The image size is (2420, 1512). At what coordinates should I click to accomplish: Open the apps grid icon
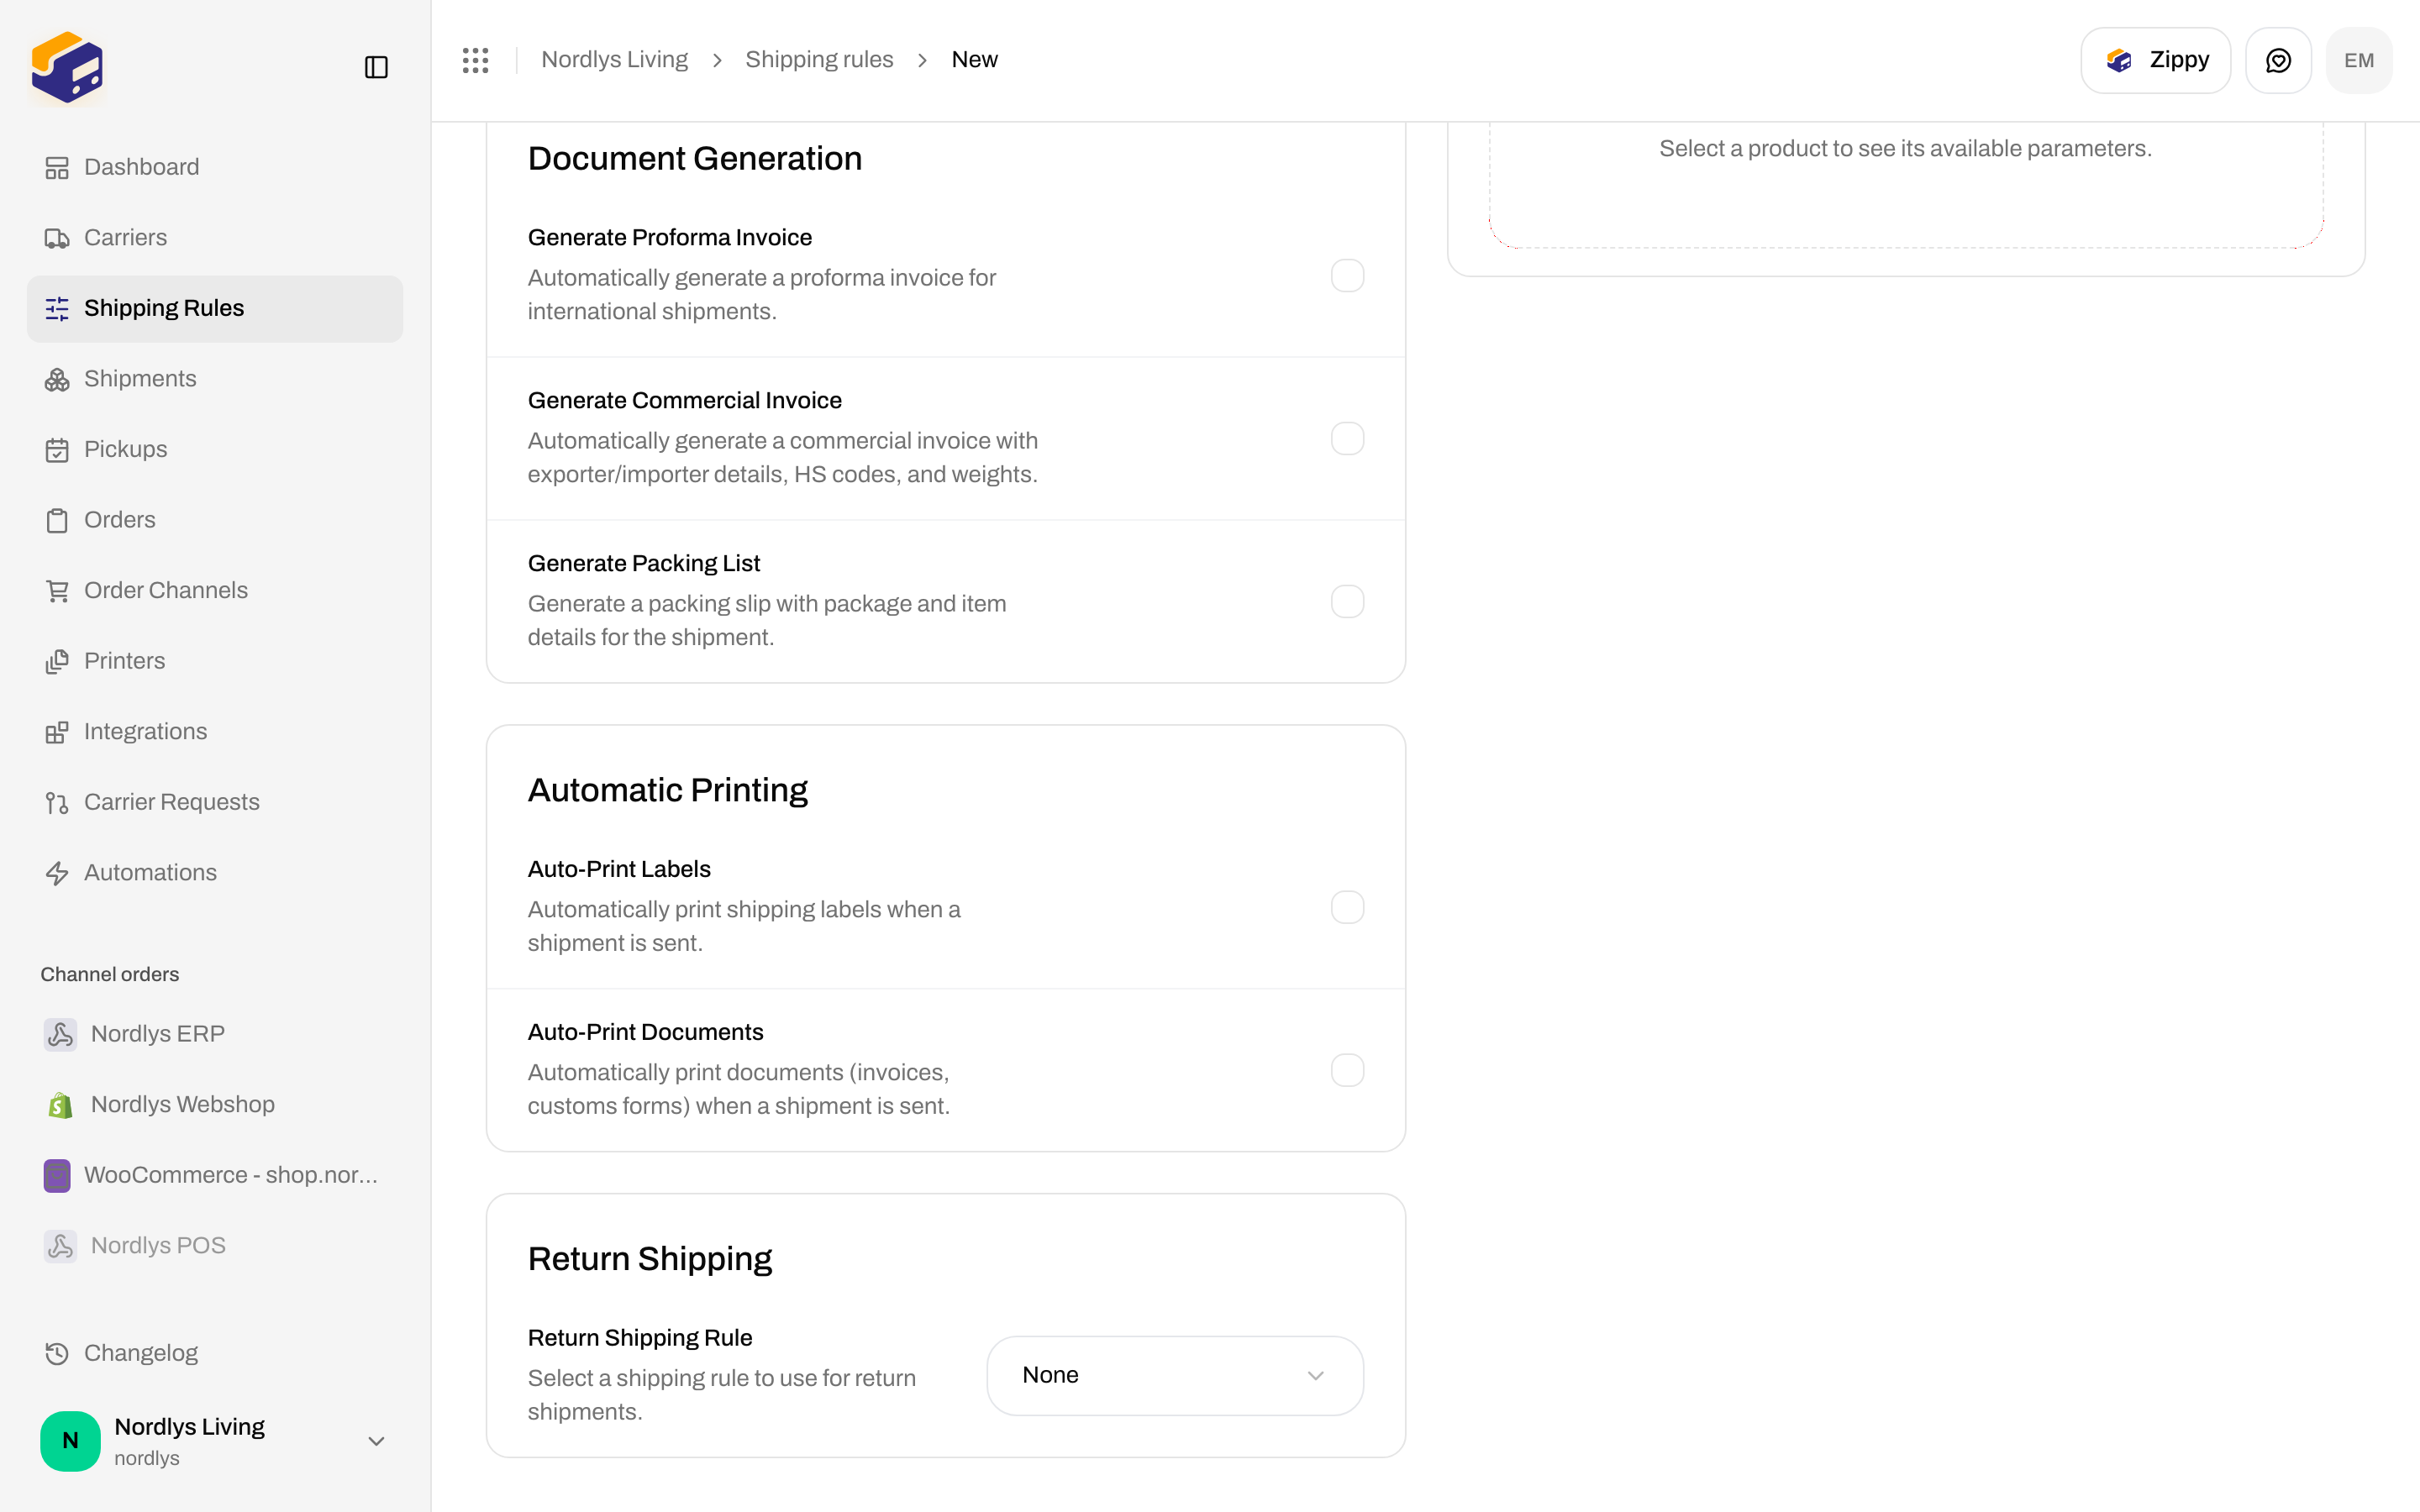[476, 60]
